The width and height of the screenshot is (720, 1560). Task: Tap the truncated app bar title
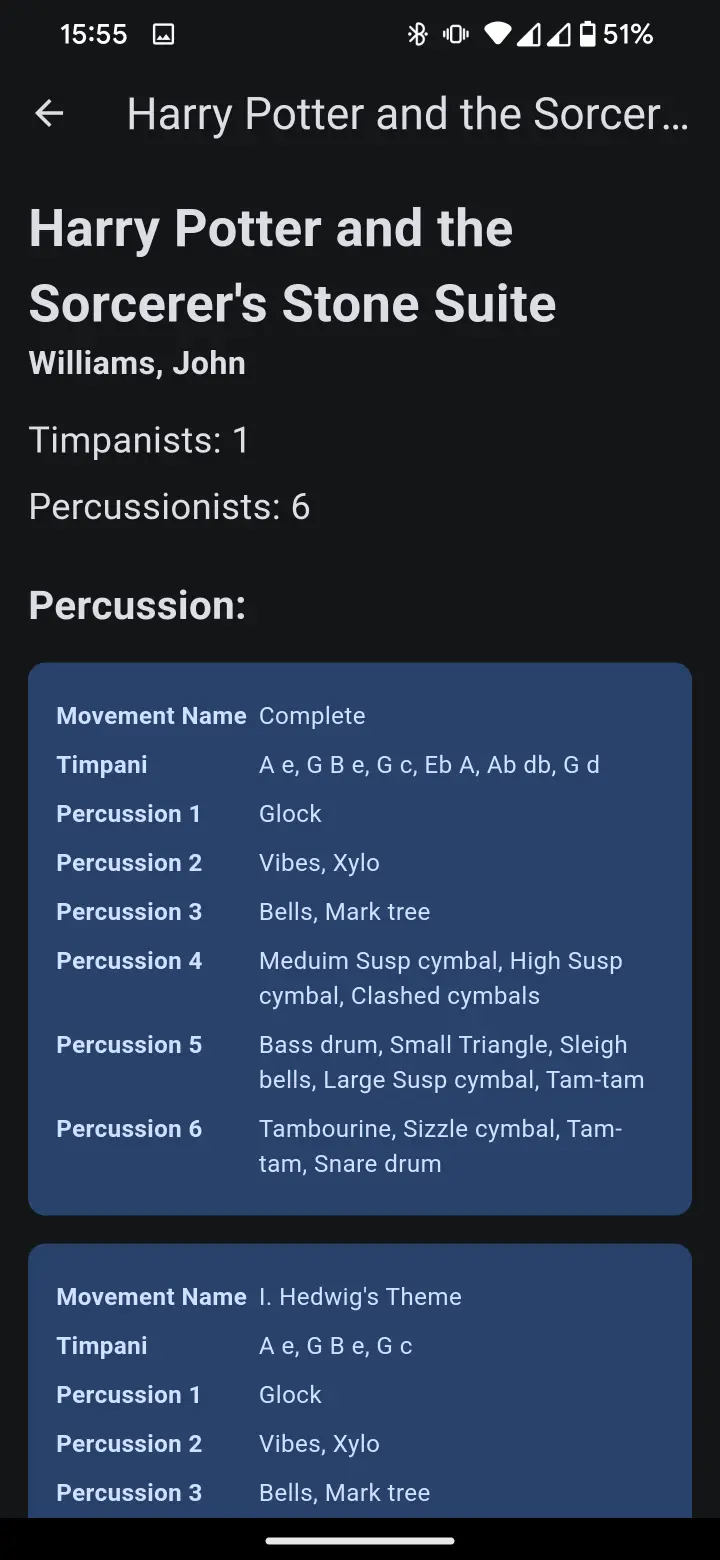[408, 114]
